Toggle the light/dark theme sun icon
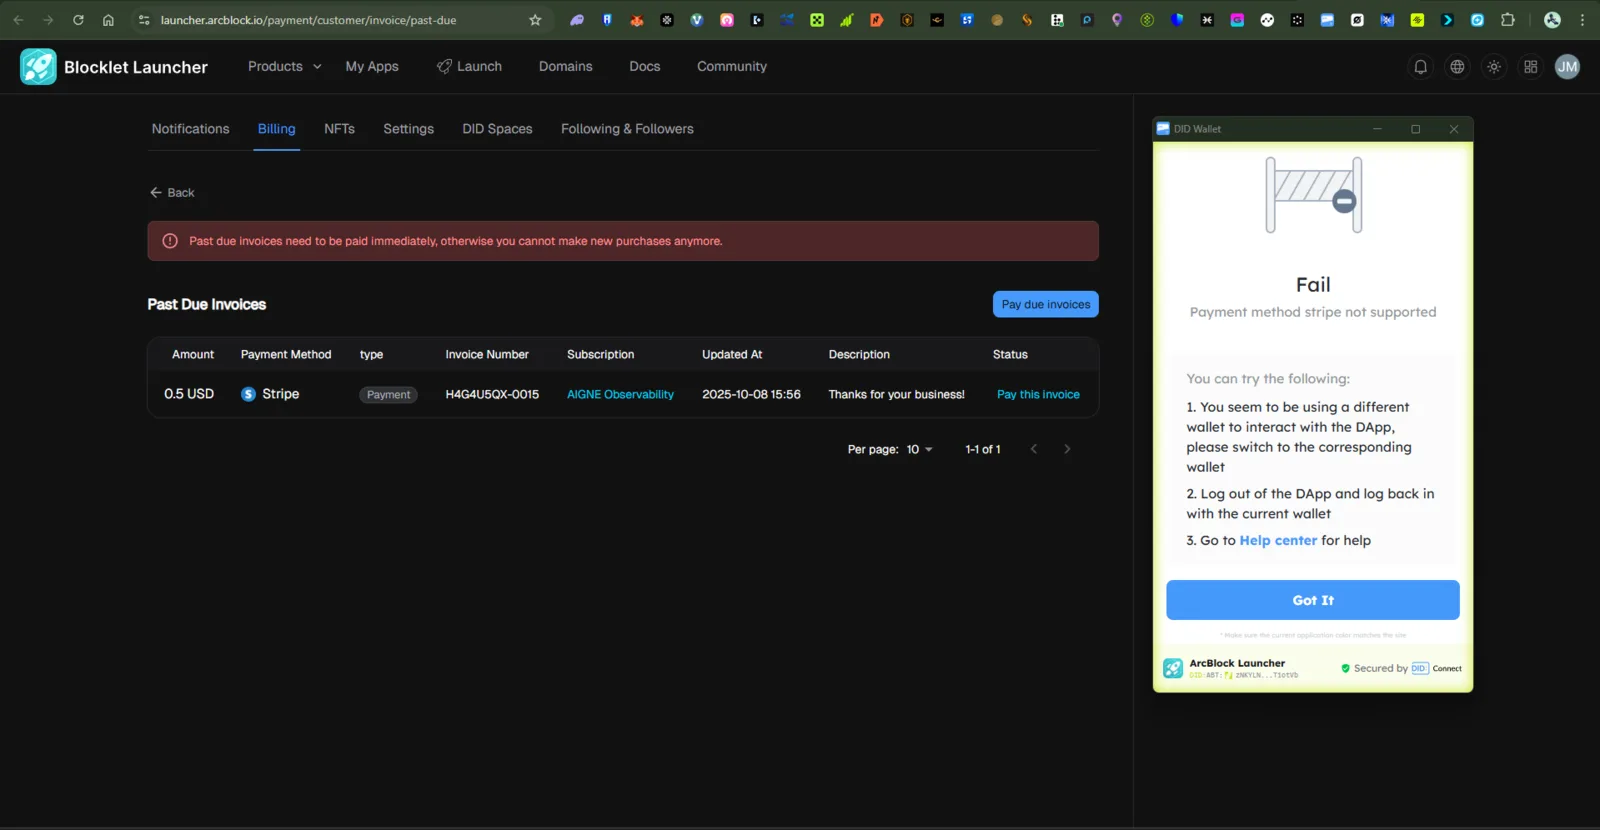Screen dimensions: 1600x830 coord(1494,67)
